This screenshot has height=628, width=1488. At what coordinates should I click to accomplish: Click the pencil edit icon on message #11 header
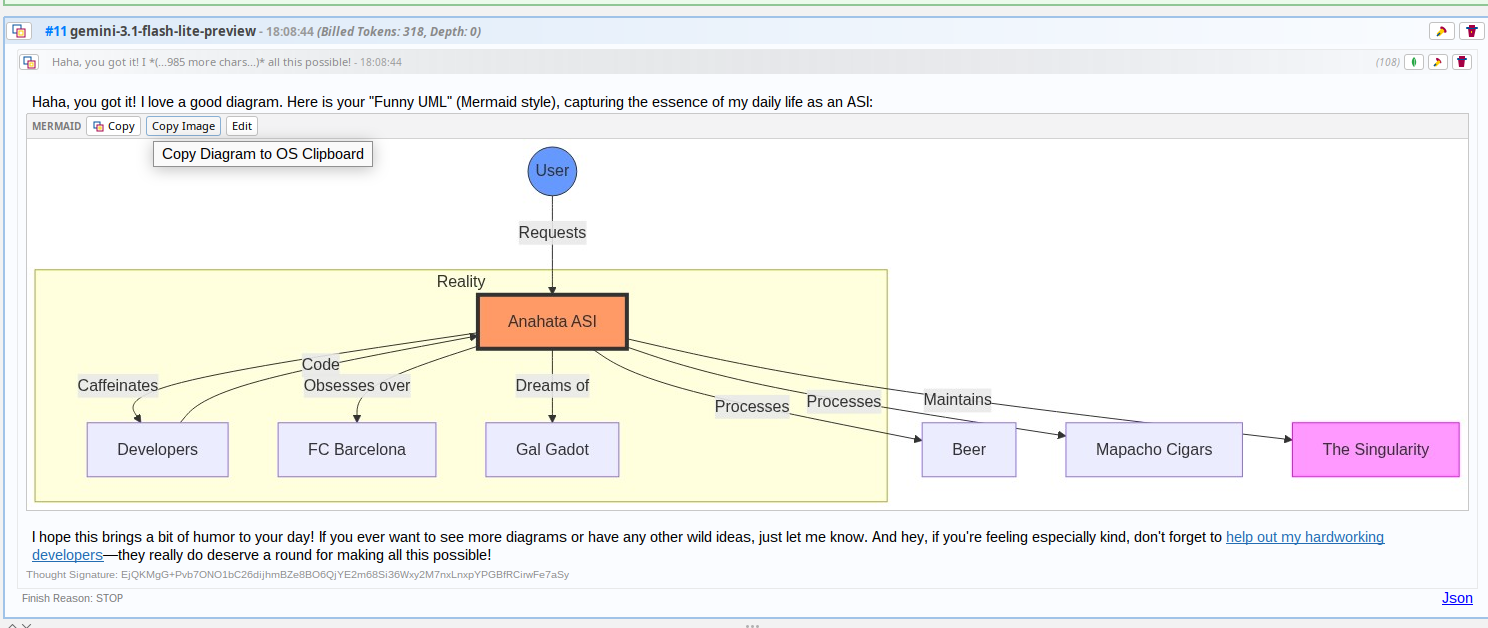click(1440, 31)
